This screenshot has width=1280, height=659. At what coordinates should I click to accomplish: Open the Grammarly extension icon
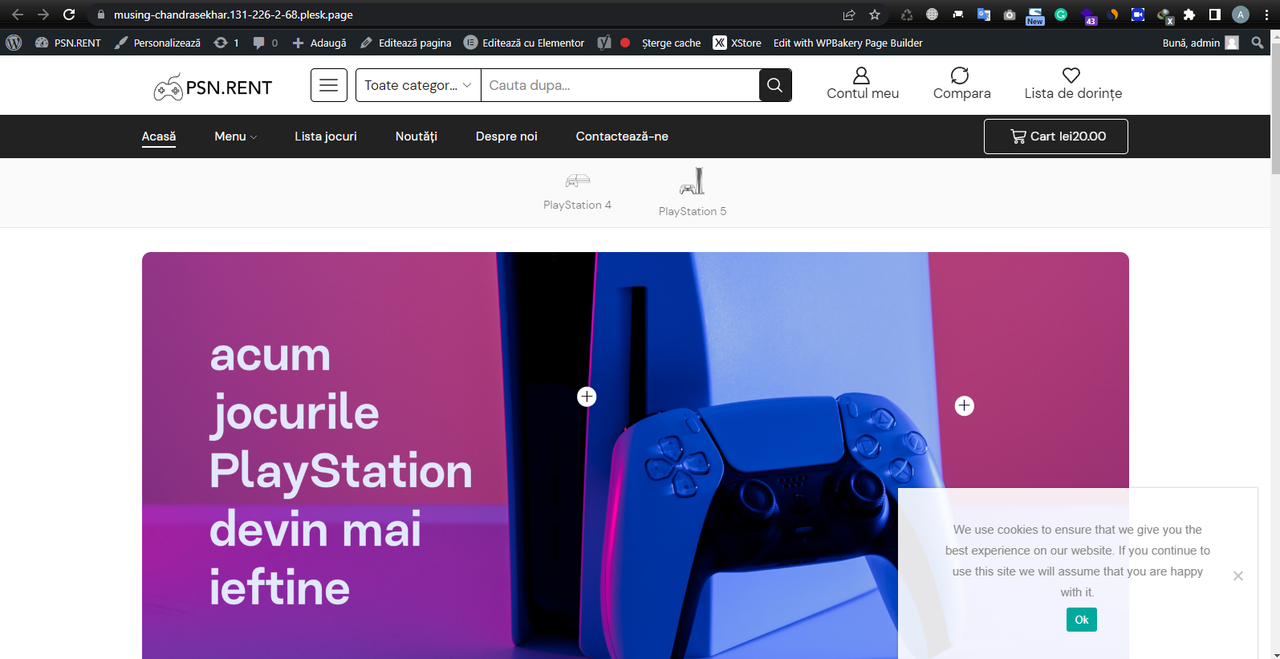coord(1061,15)
